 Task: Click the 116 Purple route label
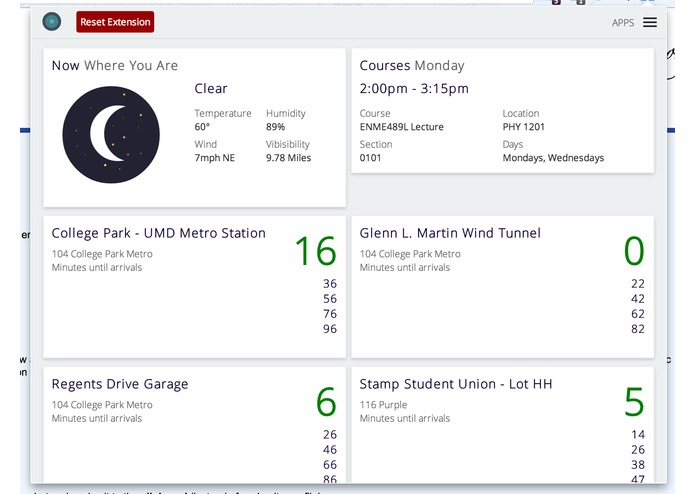383,405
